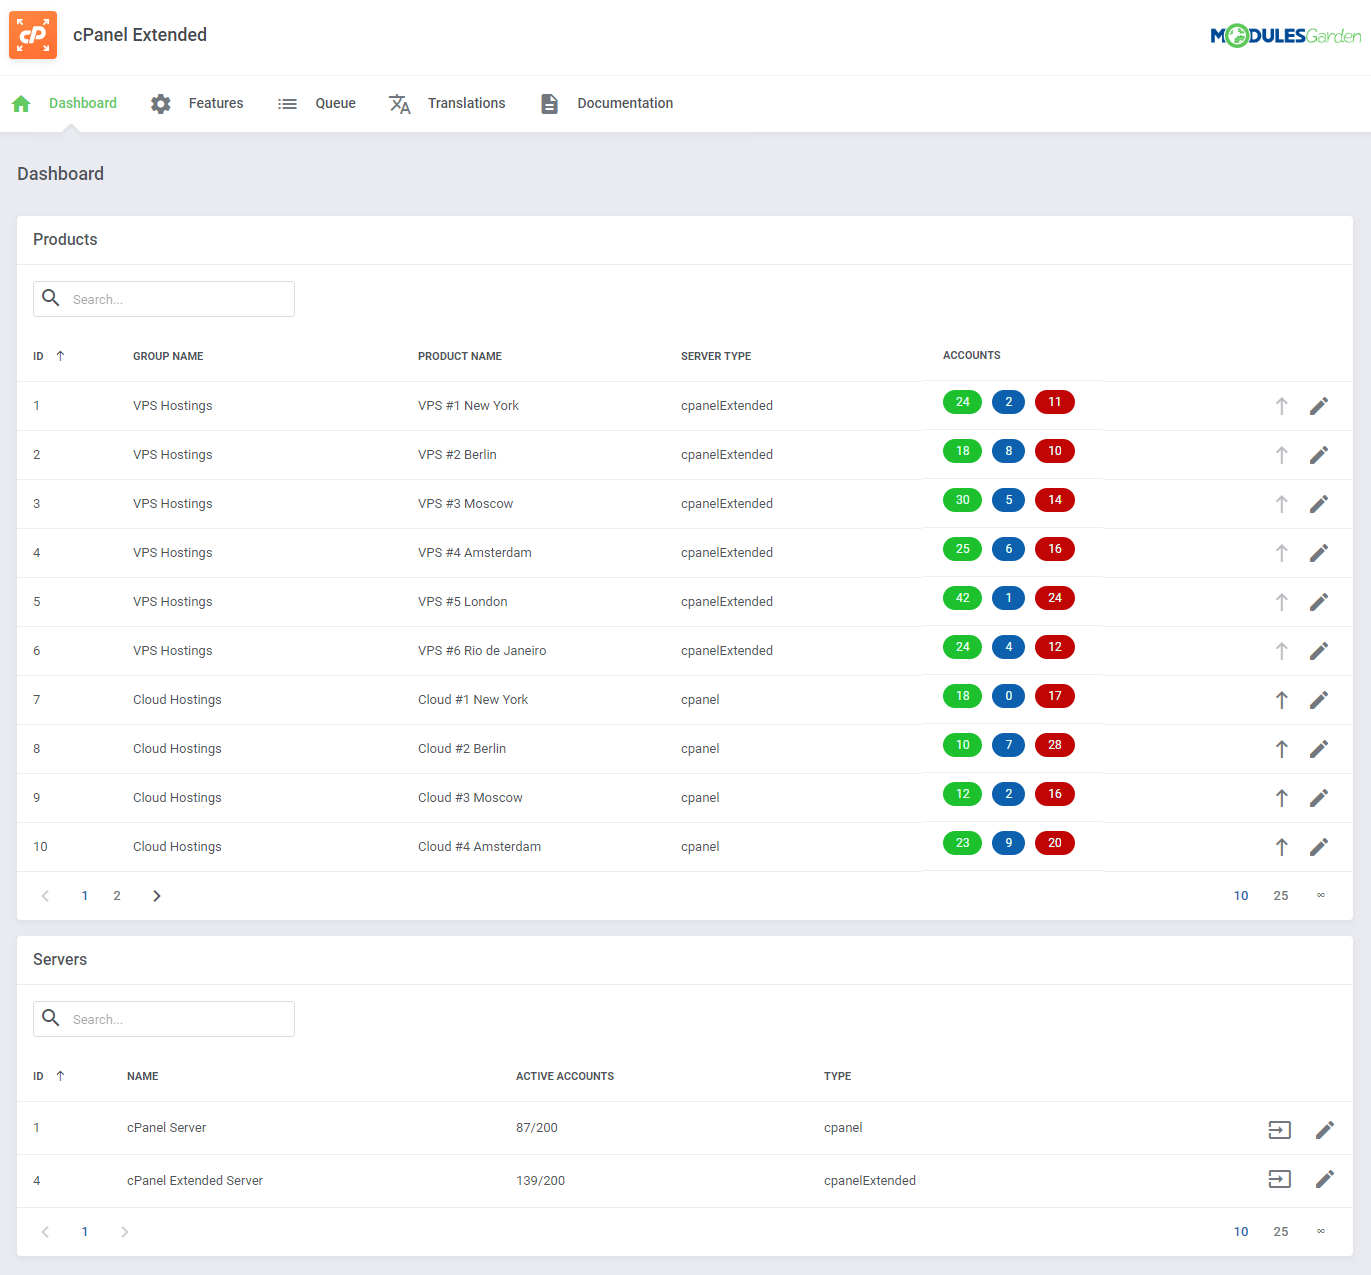
Task: Go to Servers page 1
Action: coord(85,1232)
